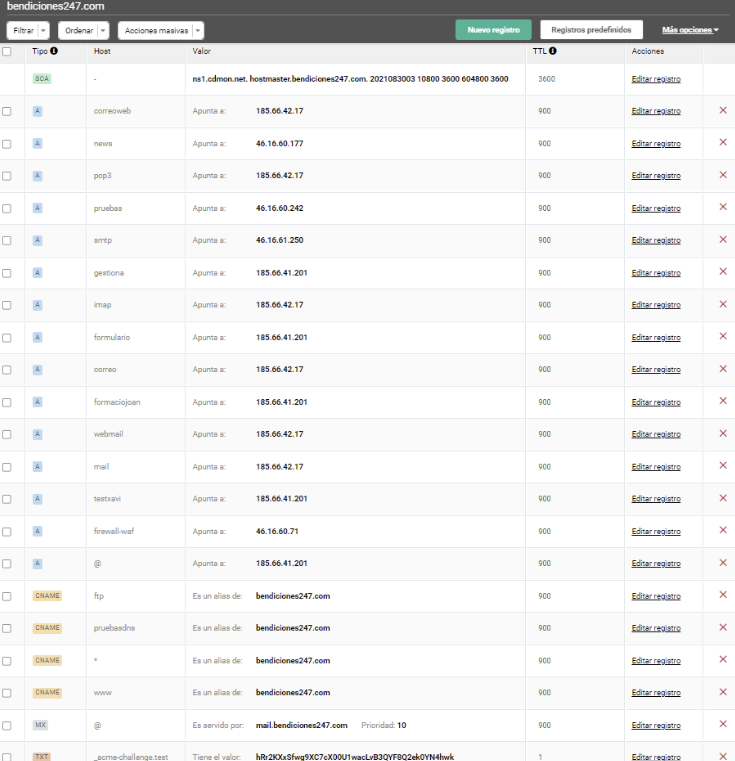Click the A badge for correoweb
The height and width of the screenshot is (761, 735).
coord(37,111)
